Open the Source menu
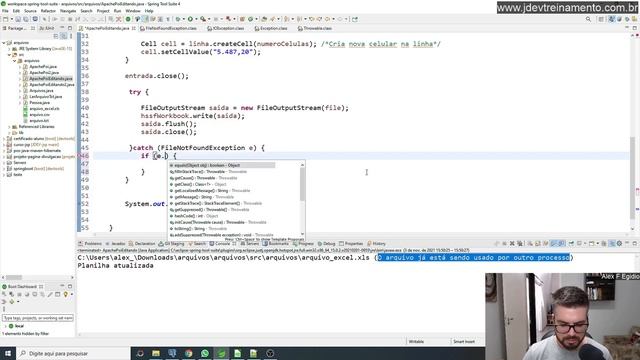The width and height of the screenshot is (640, 360). pos(30,11)
